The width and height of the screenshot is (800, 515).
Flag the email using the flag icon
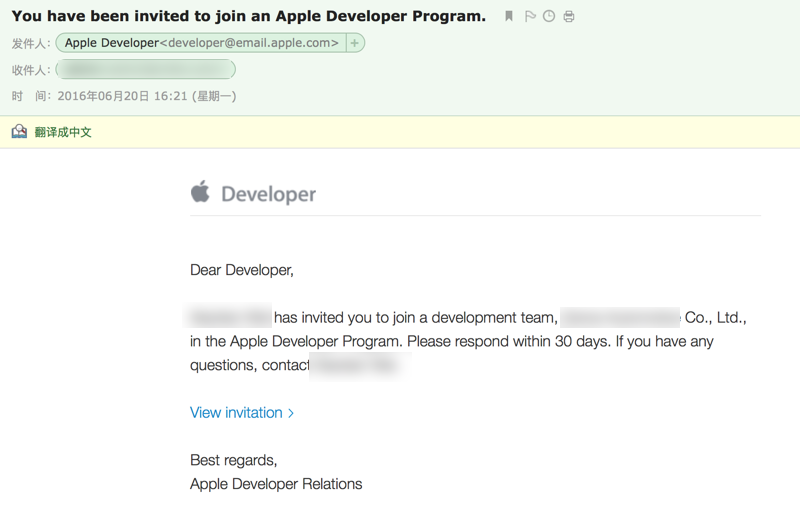530,16
